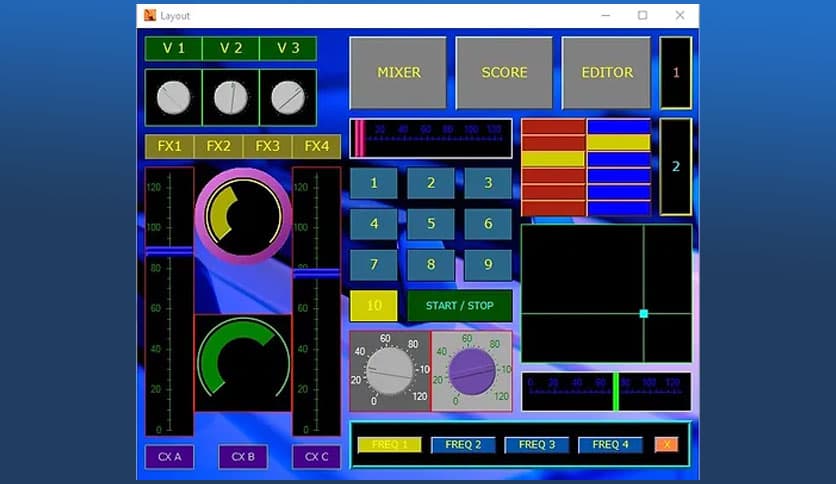Click the purple-ringed yellow arc dial

[x=243, y=215]
